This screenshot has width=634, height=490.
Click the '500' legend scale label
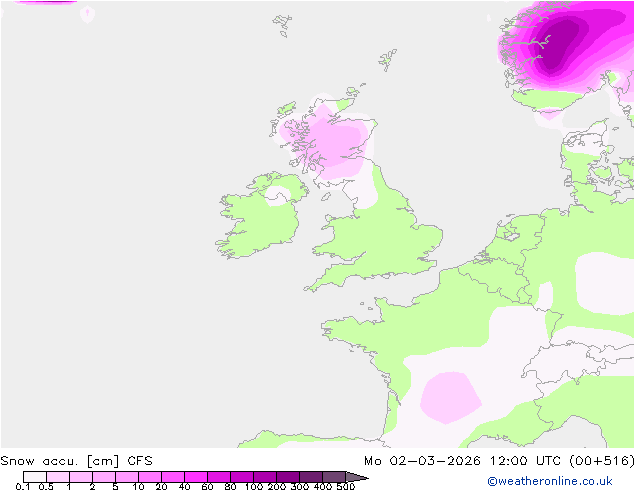(x=346, y=486)
